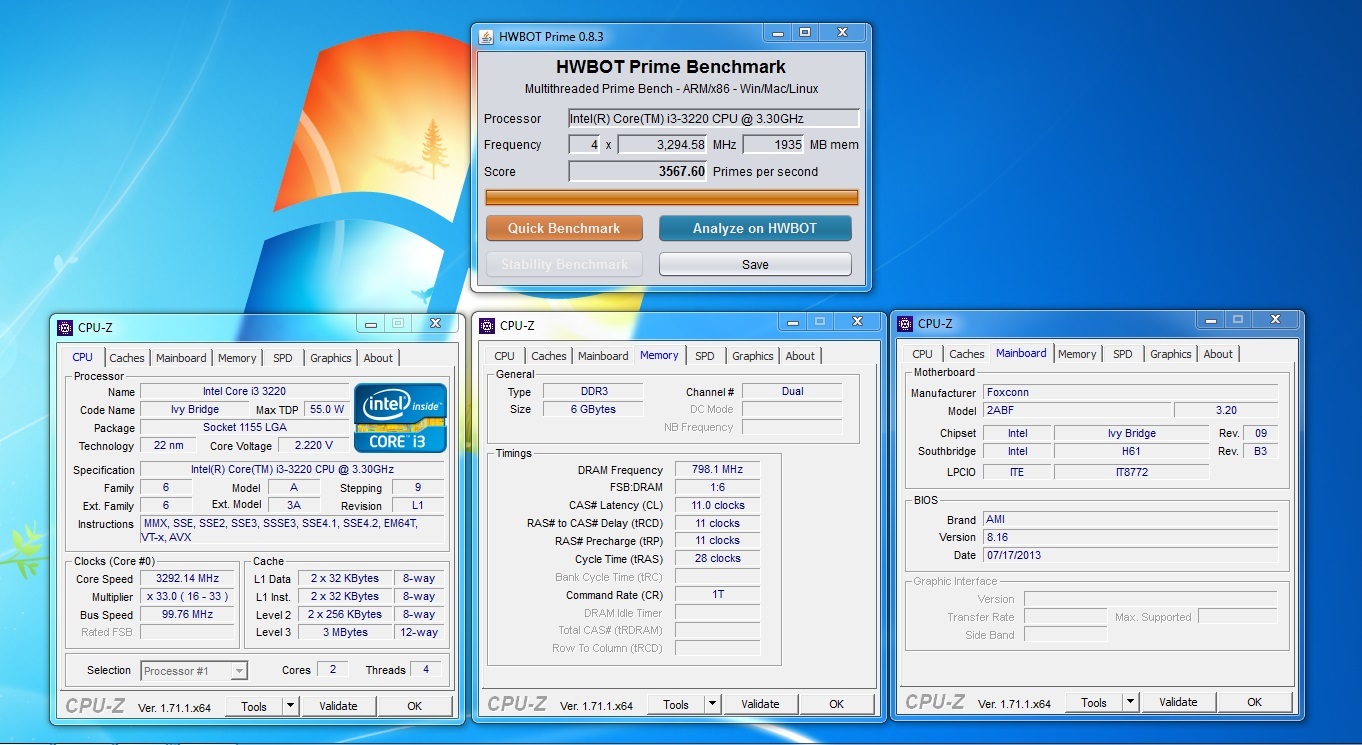
Task: Switch to CPU tab in Memory window
Action: pos(505,356)
